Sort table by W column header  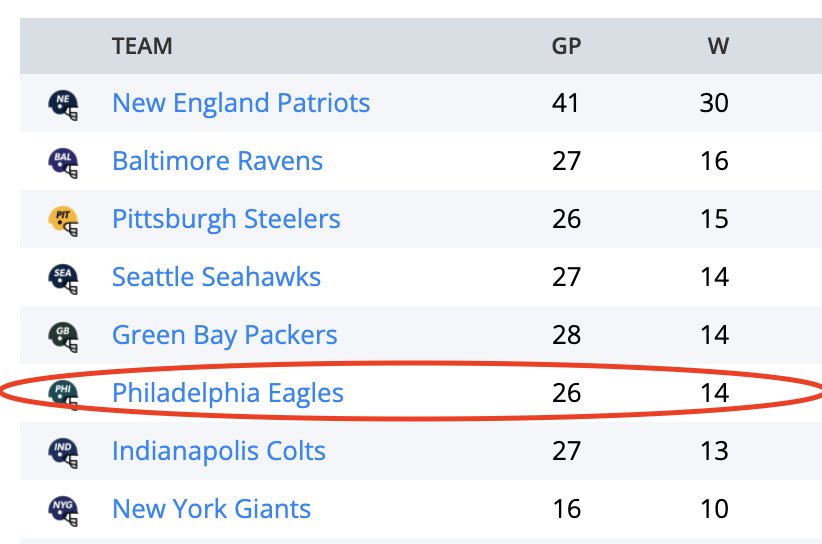click(x=717, y=46)
